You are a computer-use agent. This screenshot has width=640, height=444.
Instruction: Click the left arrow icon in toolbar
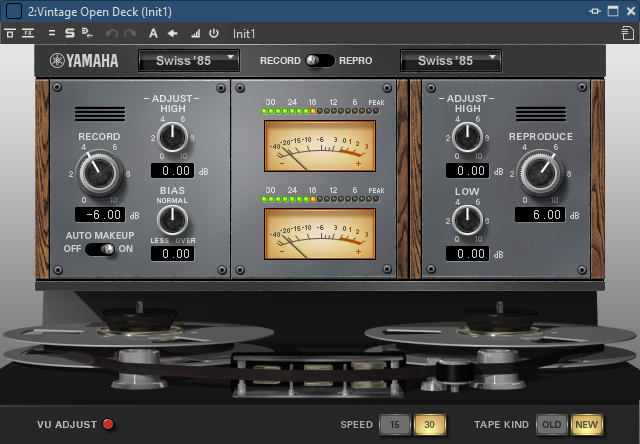173,33
